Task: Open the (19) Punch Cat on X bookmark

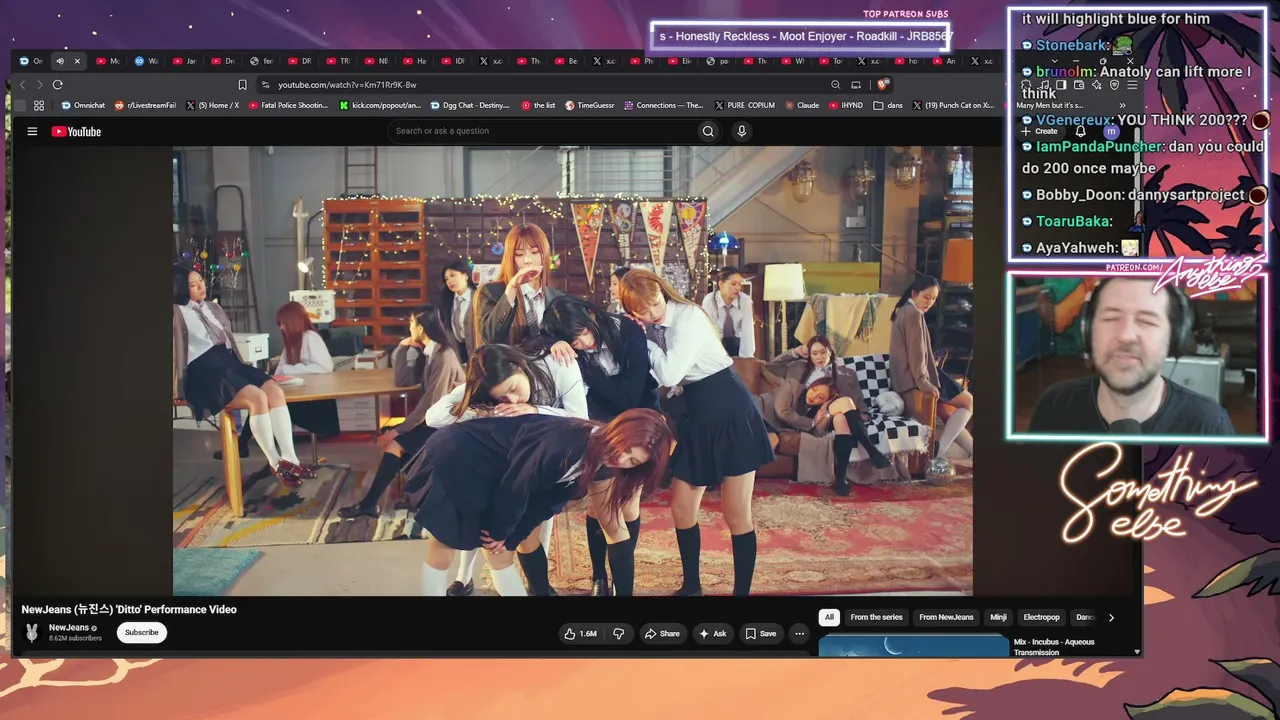Action: click(952, 105)
